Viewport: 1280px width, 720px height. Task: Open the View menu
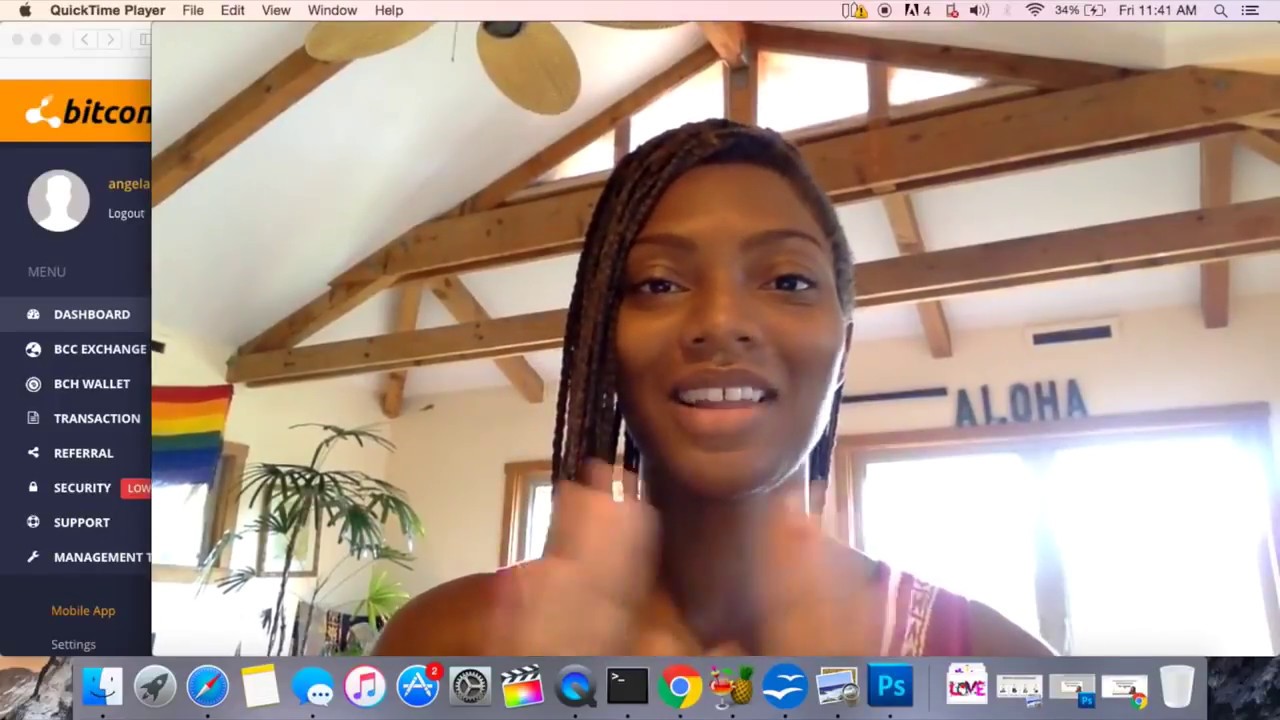[276, 10]
